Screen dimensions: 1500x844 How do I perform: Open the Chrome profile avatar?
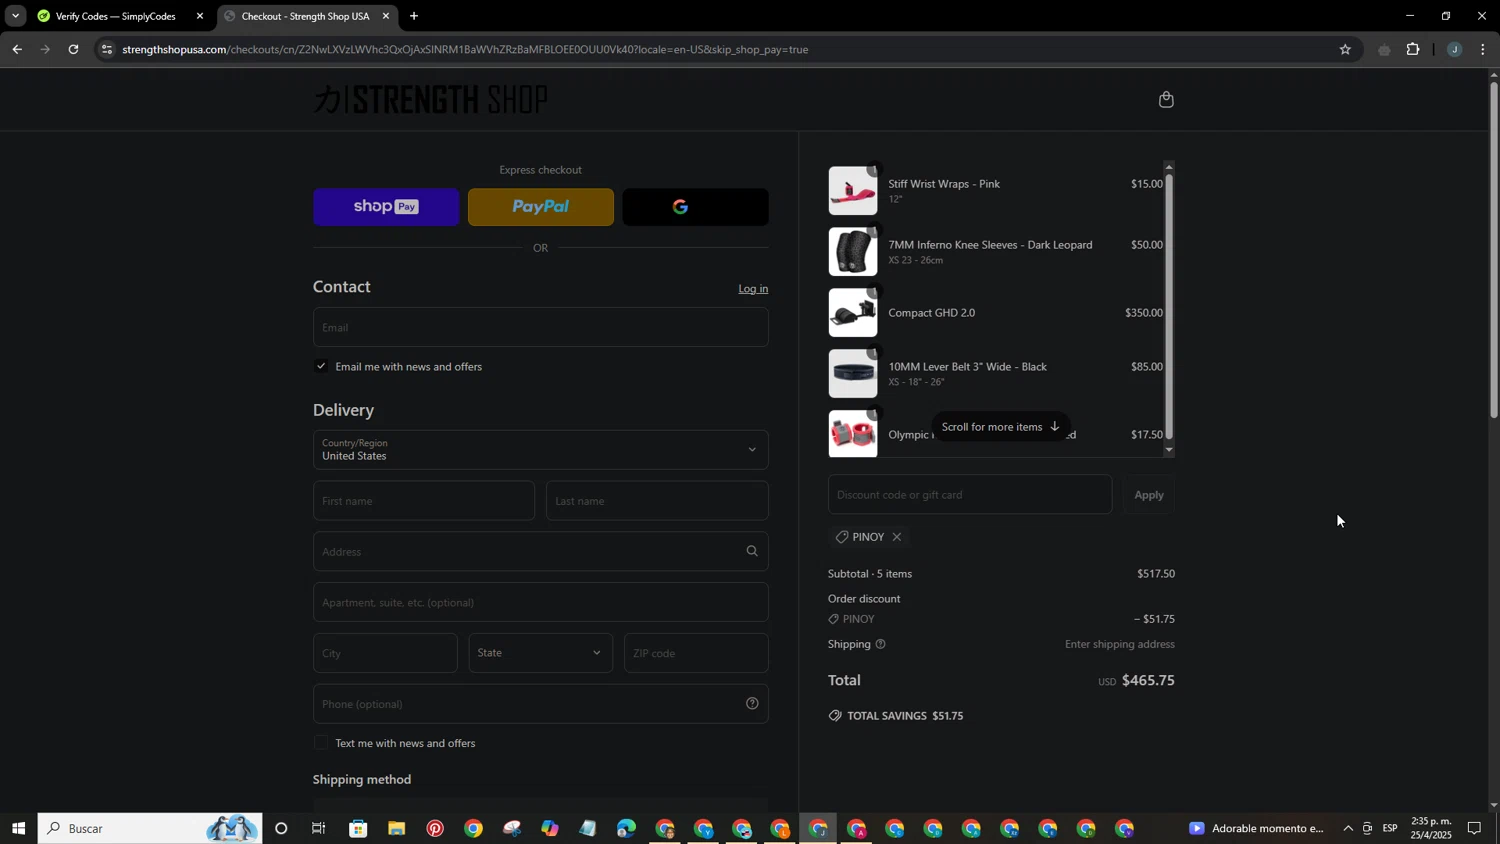(1454, 49)
